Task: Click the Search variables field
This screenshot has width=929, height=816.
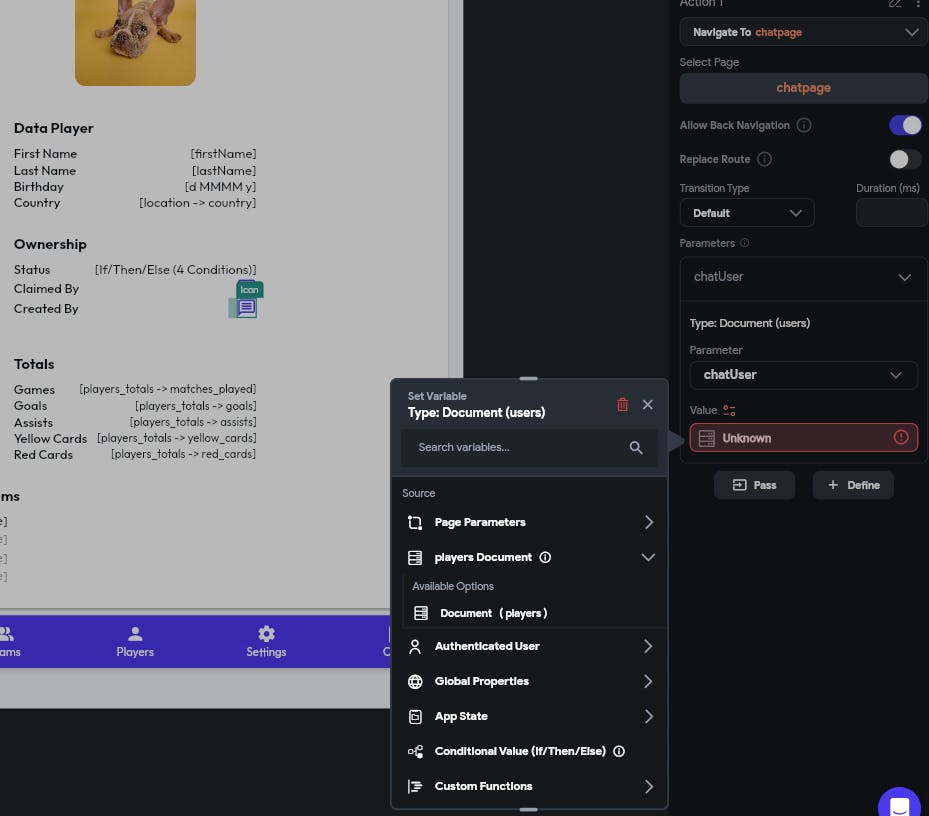Action: pyautogui.click(x=529, y=447)
